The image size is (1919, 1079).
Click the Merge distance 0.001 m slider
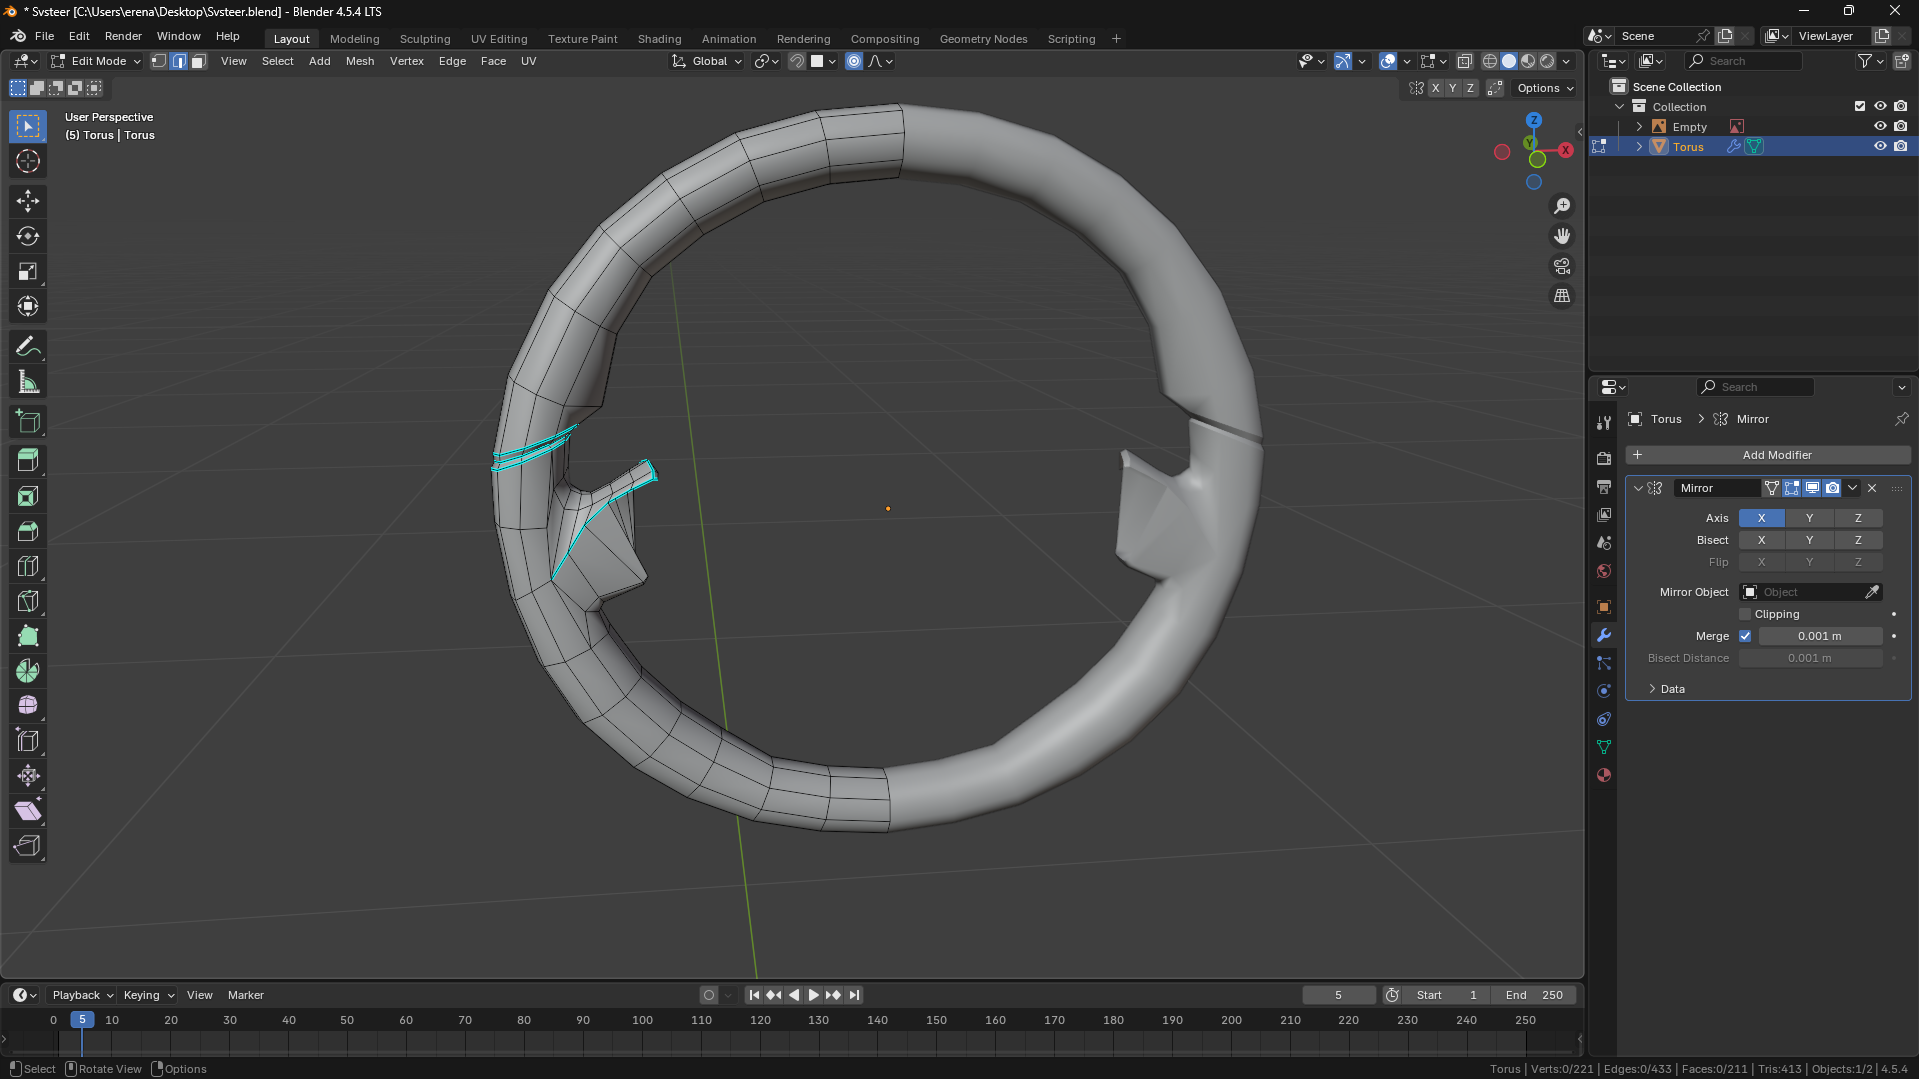pyautogui.click(x=1820, y=636)
